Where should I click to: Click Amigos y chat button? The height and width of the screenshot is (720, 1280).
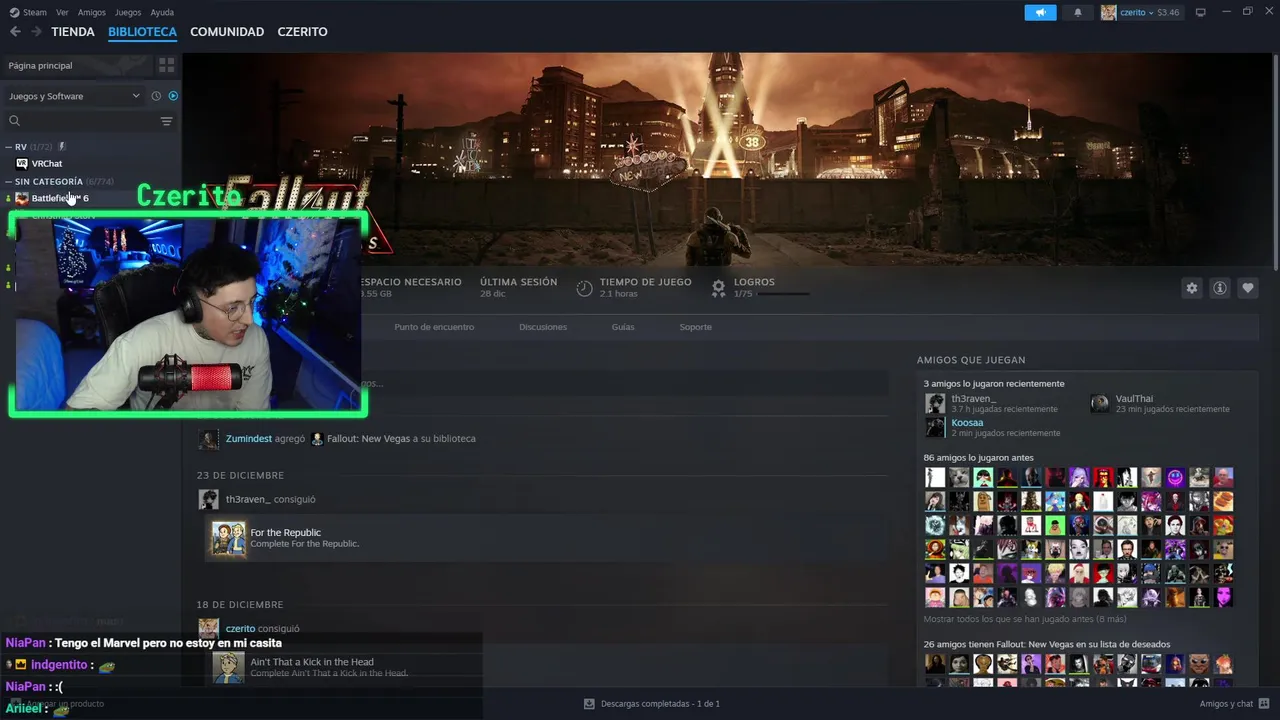coord(1233,704)
